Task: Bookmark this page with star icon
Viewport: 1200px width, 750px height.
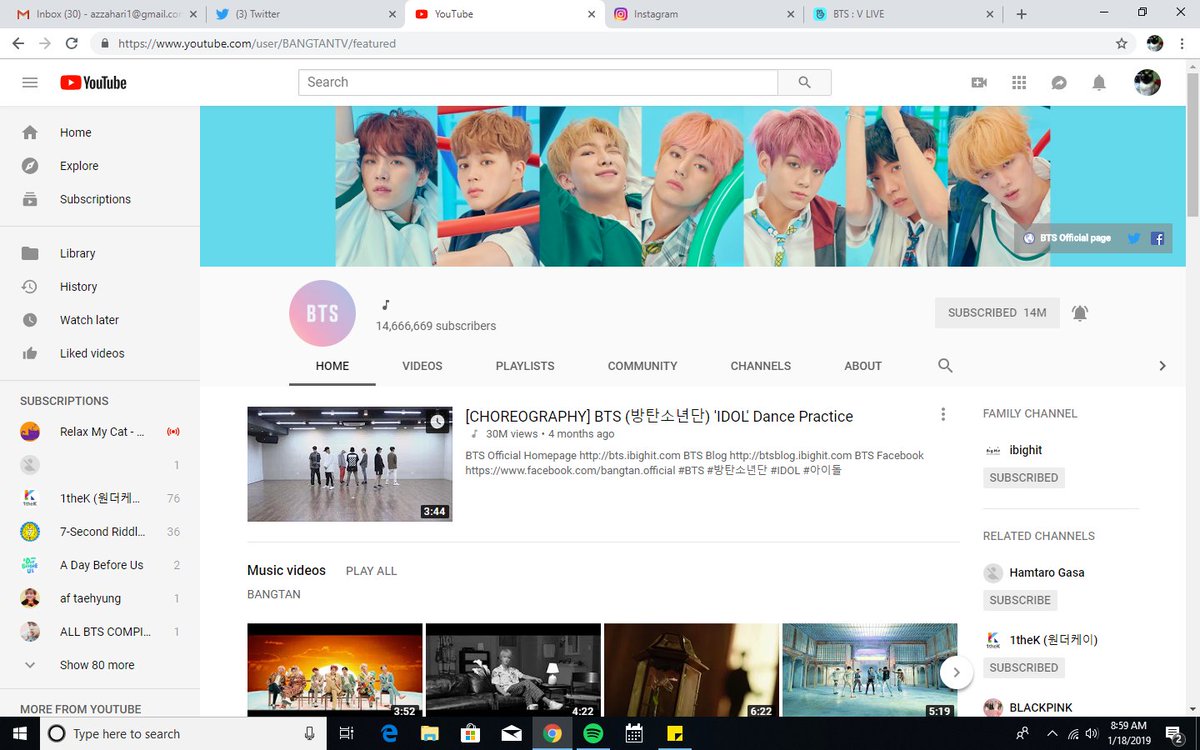Action: click(1121, 44)
